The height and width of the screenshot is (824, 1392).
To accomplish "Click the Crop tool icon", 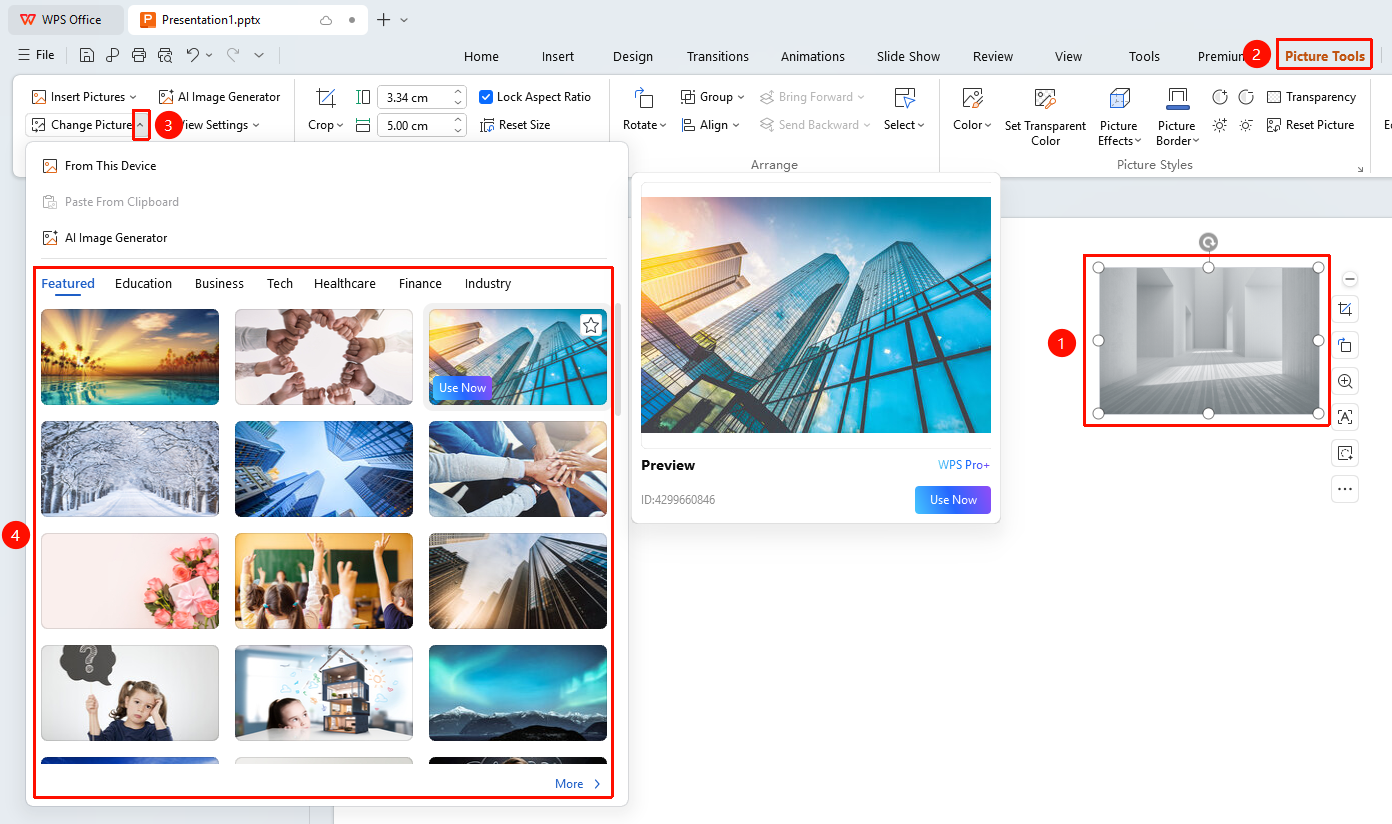I will [326, 98].
